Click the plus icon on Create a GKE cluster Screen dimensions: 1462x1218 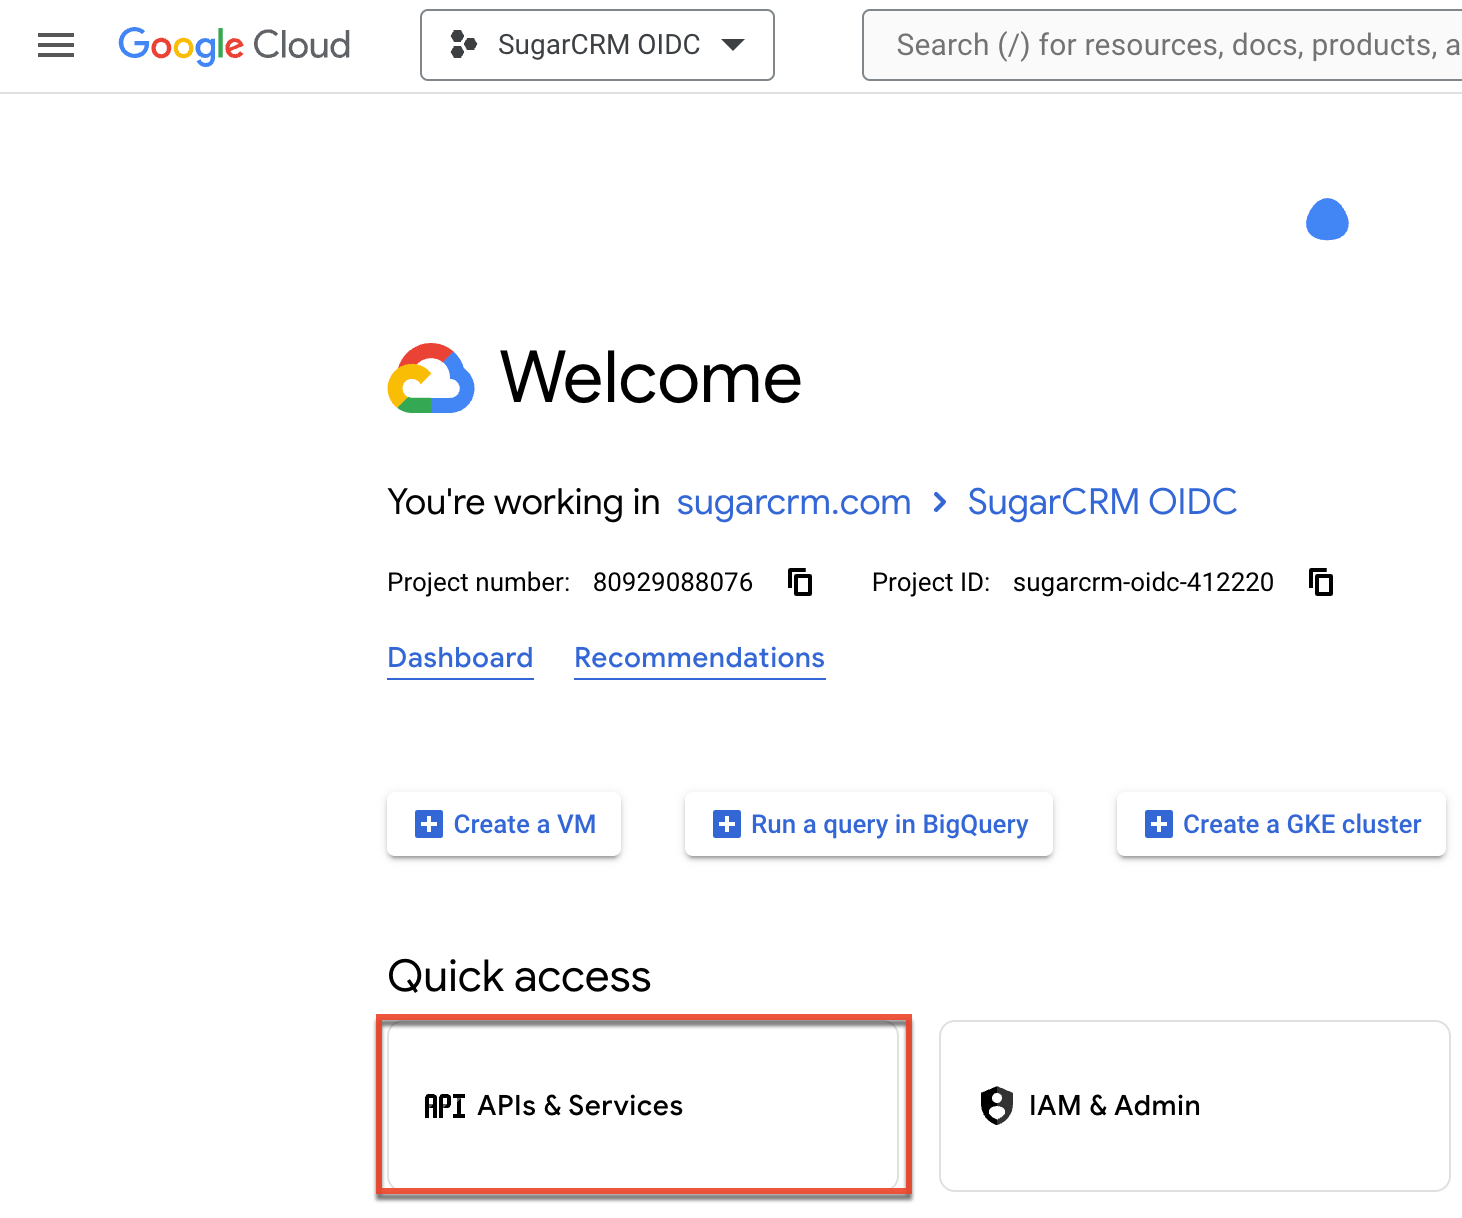coord(1157,824)
